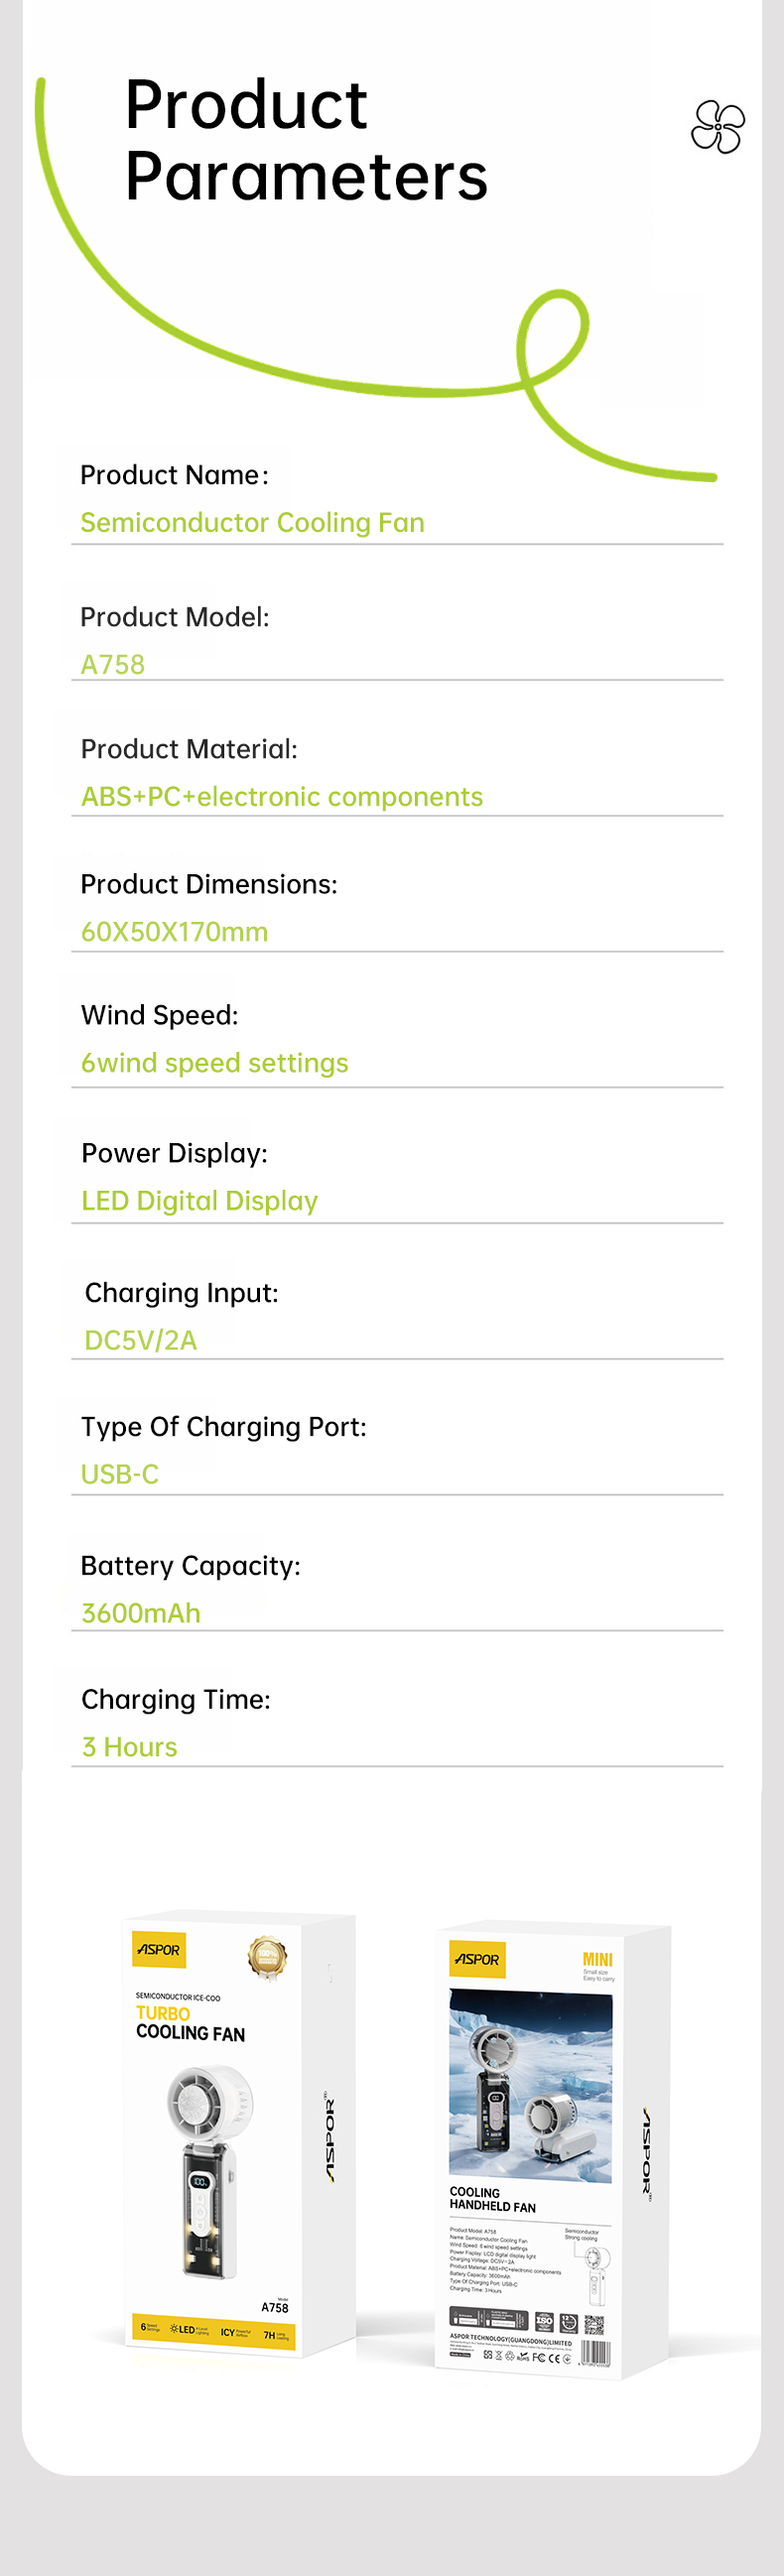Click the ABS+PC+electronic components text
784x2576 pixels.
click(x=282, y=797)
